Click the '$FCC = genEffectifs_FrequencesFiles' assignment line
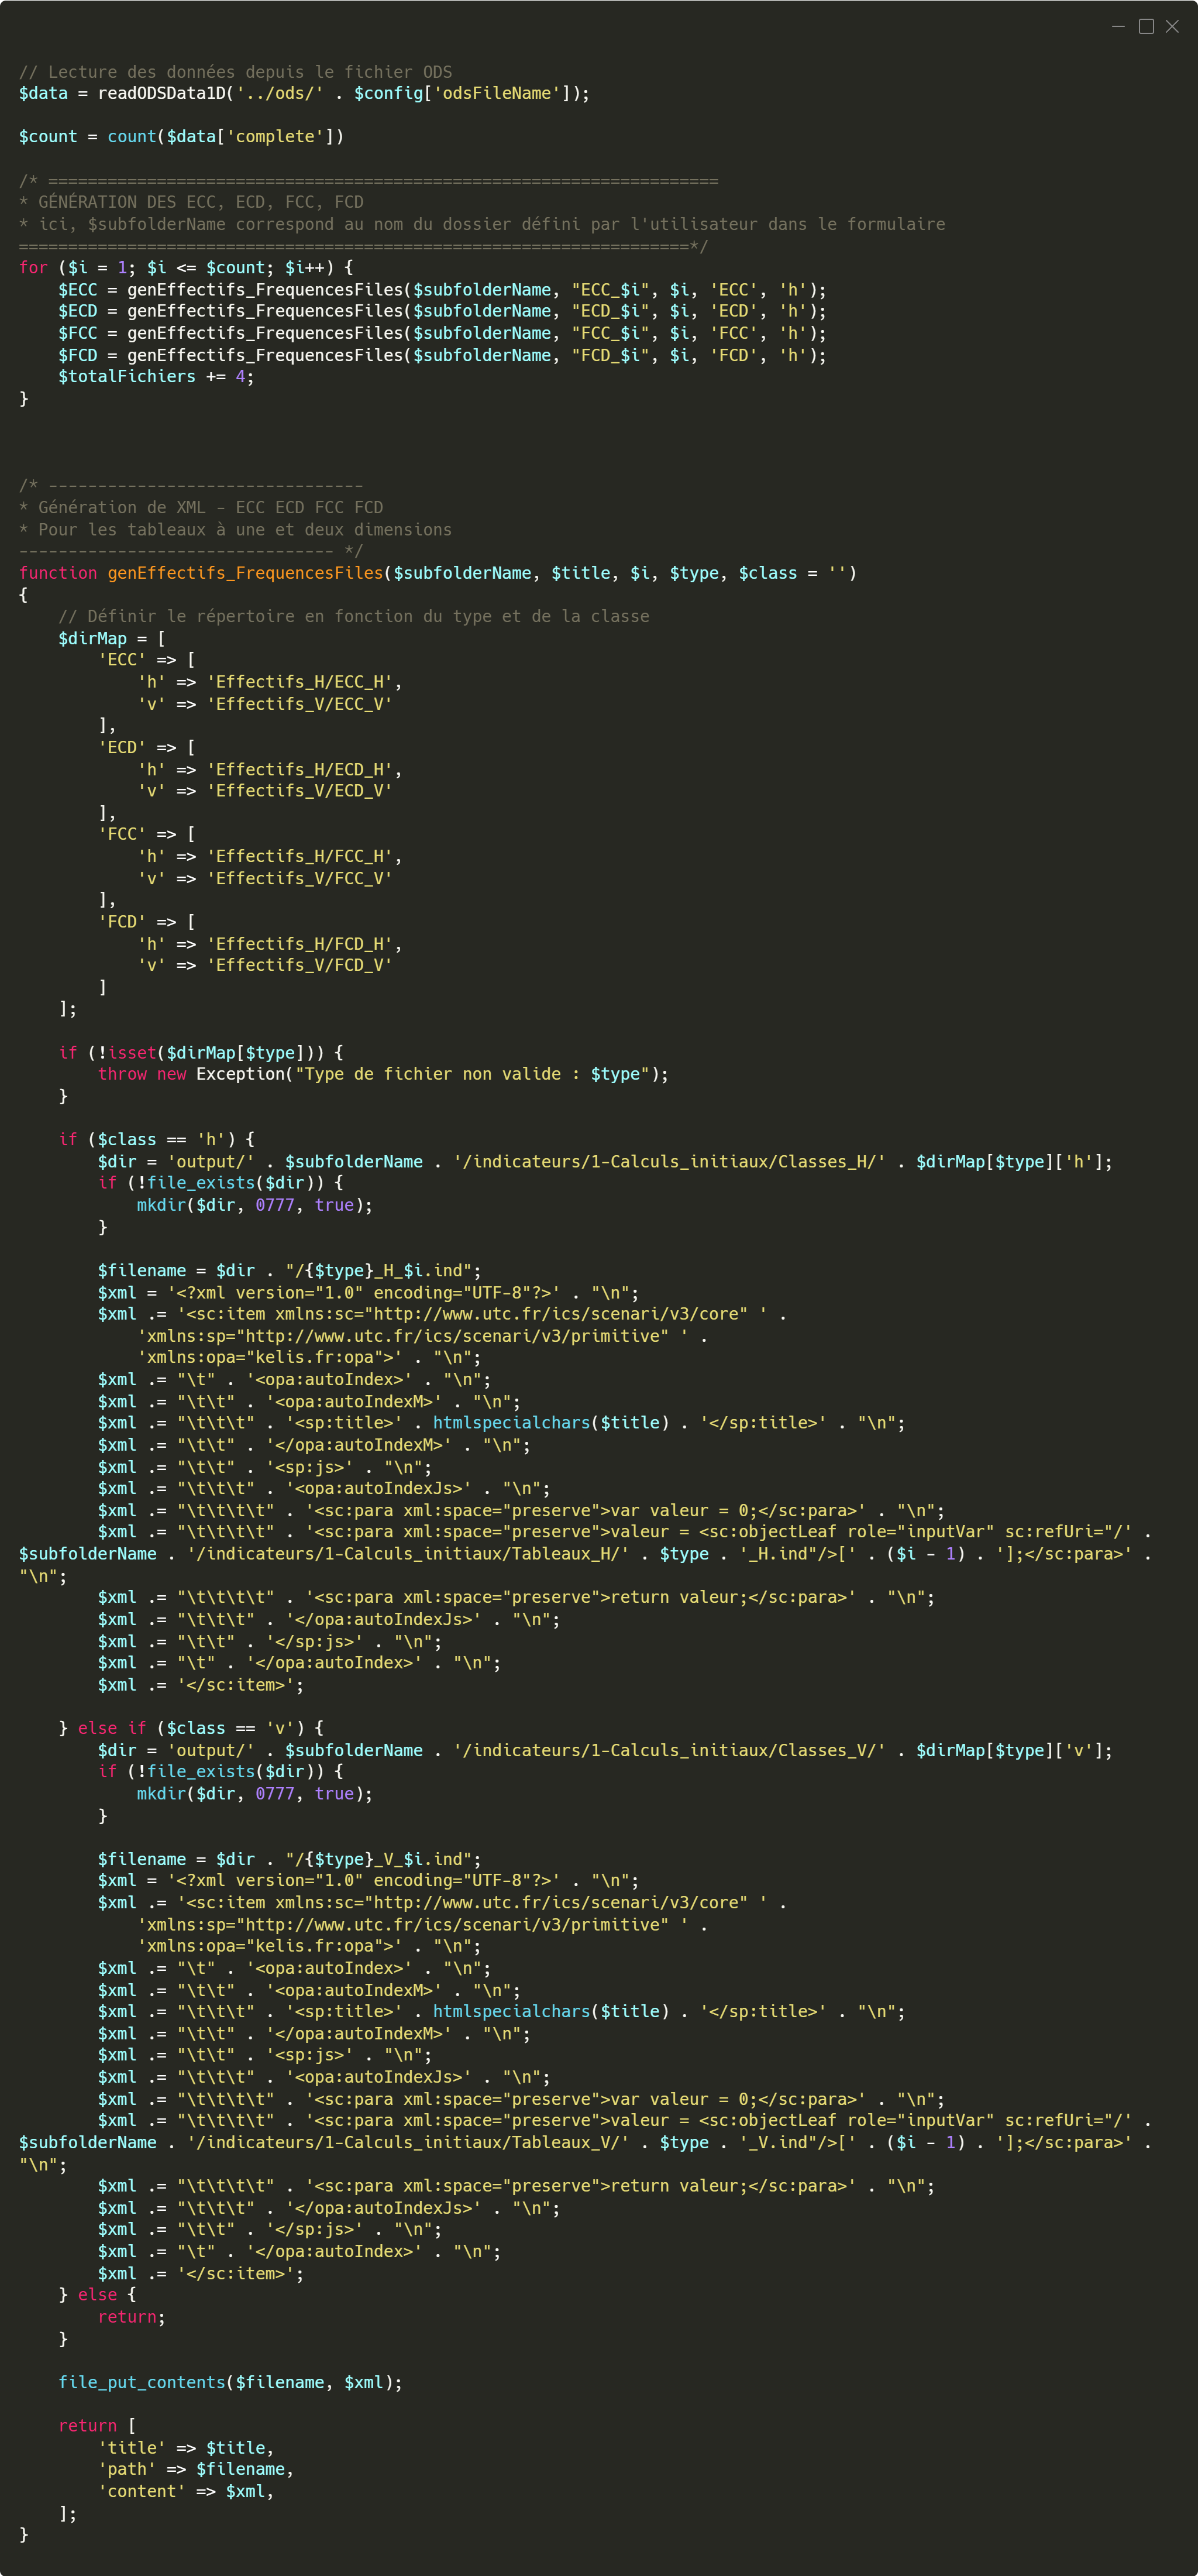This screenshot has width=1198, height=2576. (x=442, y=333)
